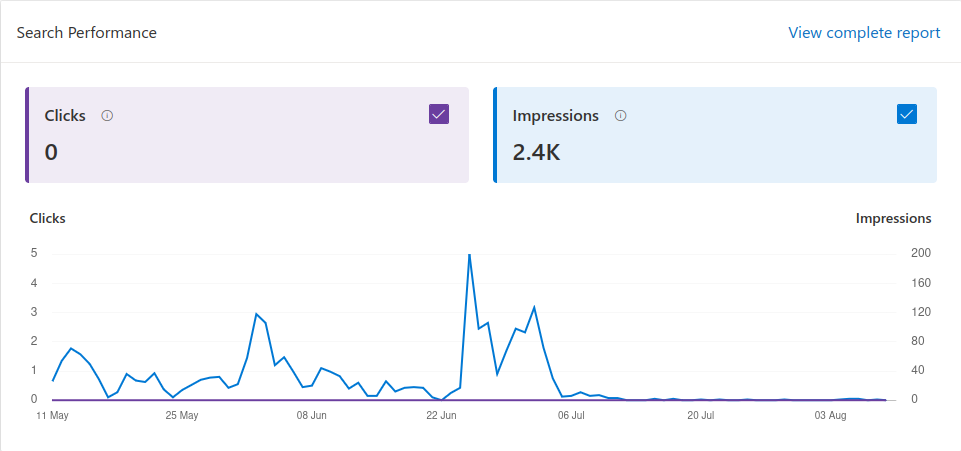Viewport: 961px width, 451px height.
Task: Click the Search Performance heading
Action: tap(86, 32)
